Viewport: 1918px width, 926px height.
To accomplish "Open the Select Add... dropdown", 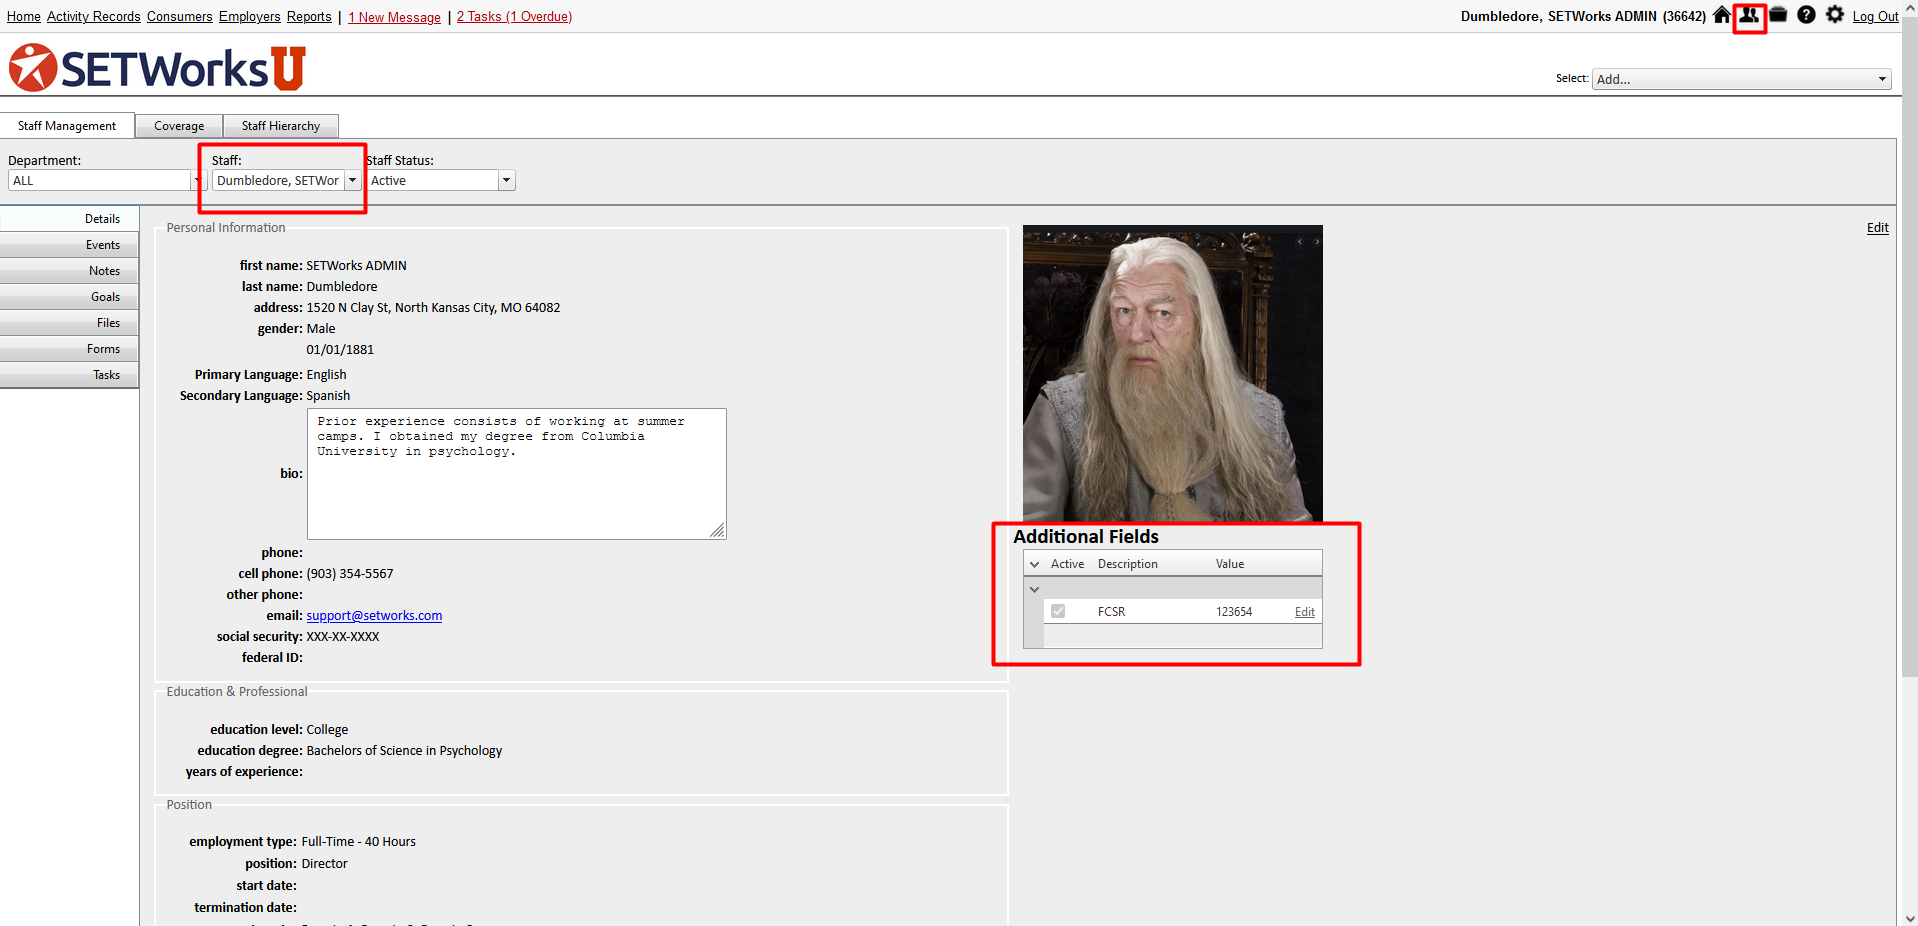I will pyautogui.click(x=1741, y=79).
